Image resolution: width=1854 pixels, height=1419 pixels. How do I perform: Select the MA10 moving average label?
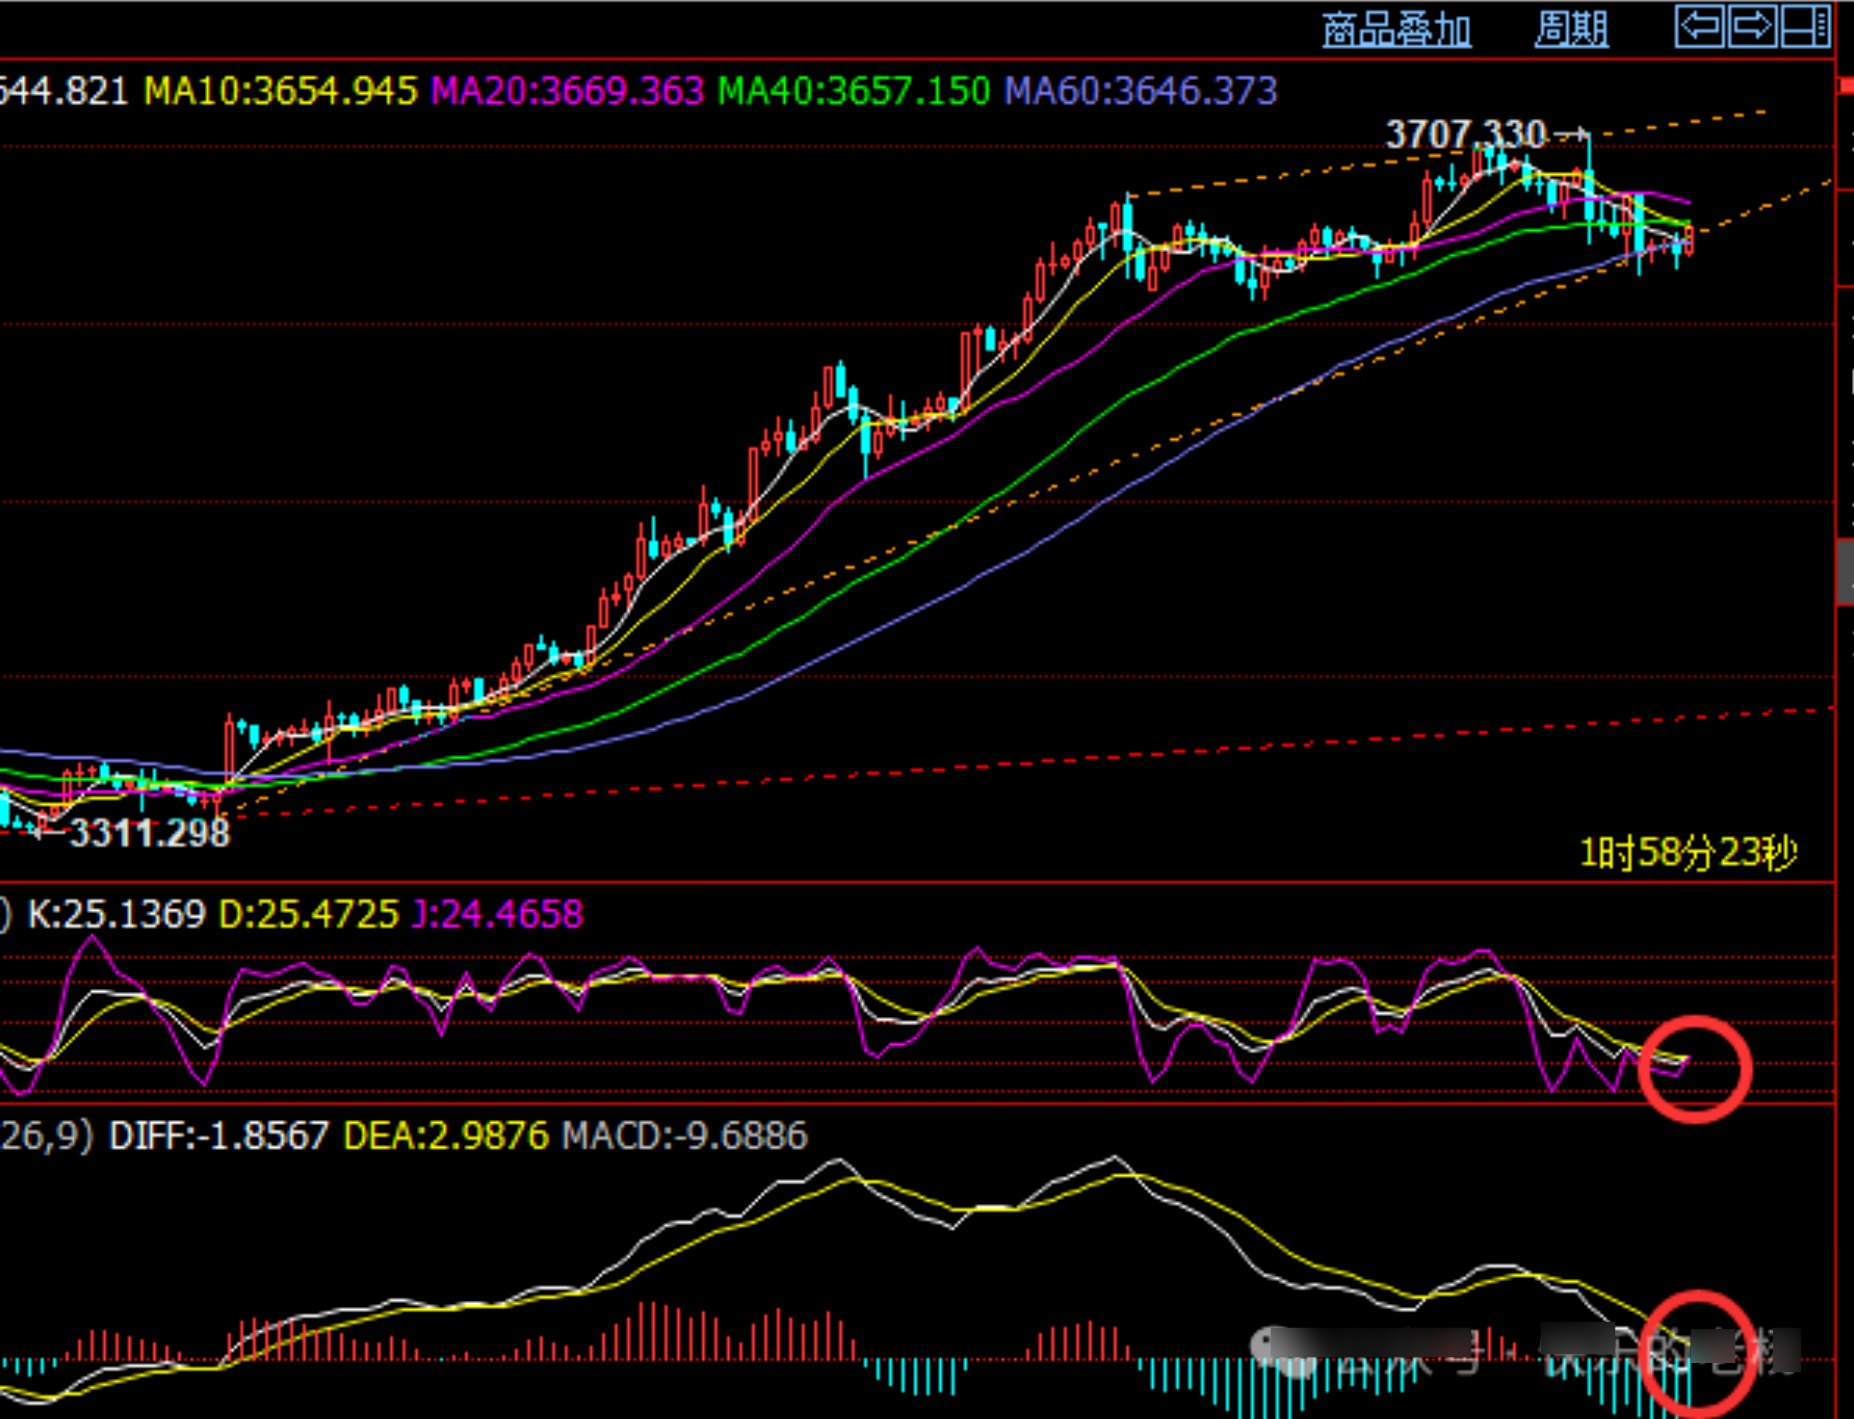click(x=280, y=91)
